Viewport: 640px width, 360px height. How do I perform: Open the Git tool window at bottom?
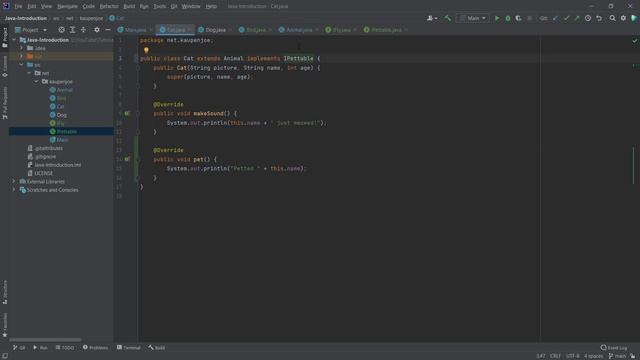click(x=19, y=348)
